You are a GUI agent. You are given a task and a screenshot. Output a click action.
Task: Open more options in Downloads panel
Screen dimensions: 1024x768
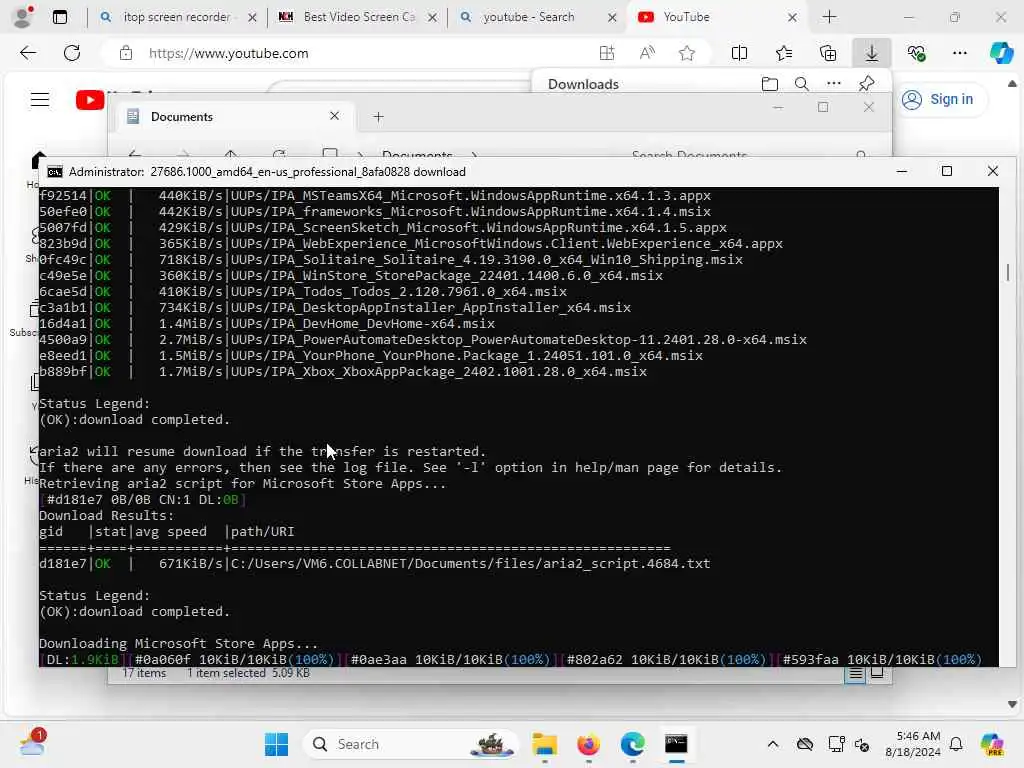(x=834, y=84)
